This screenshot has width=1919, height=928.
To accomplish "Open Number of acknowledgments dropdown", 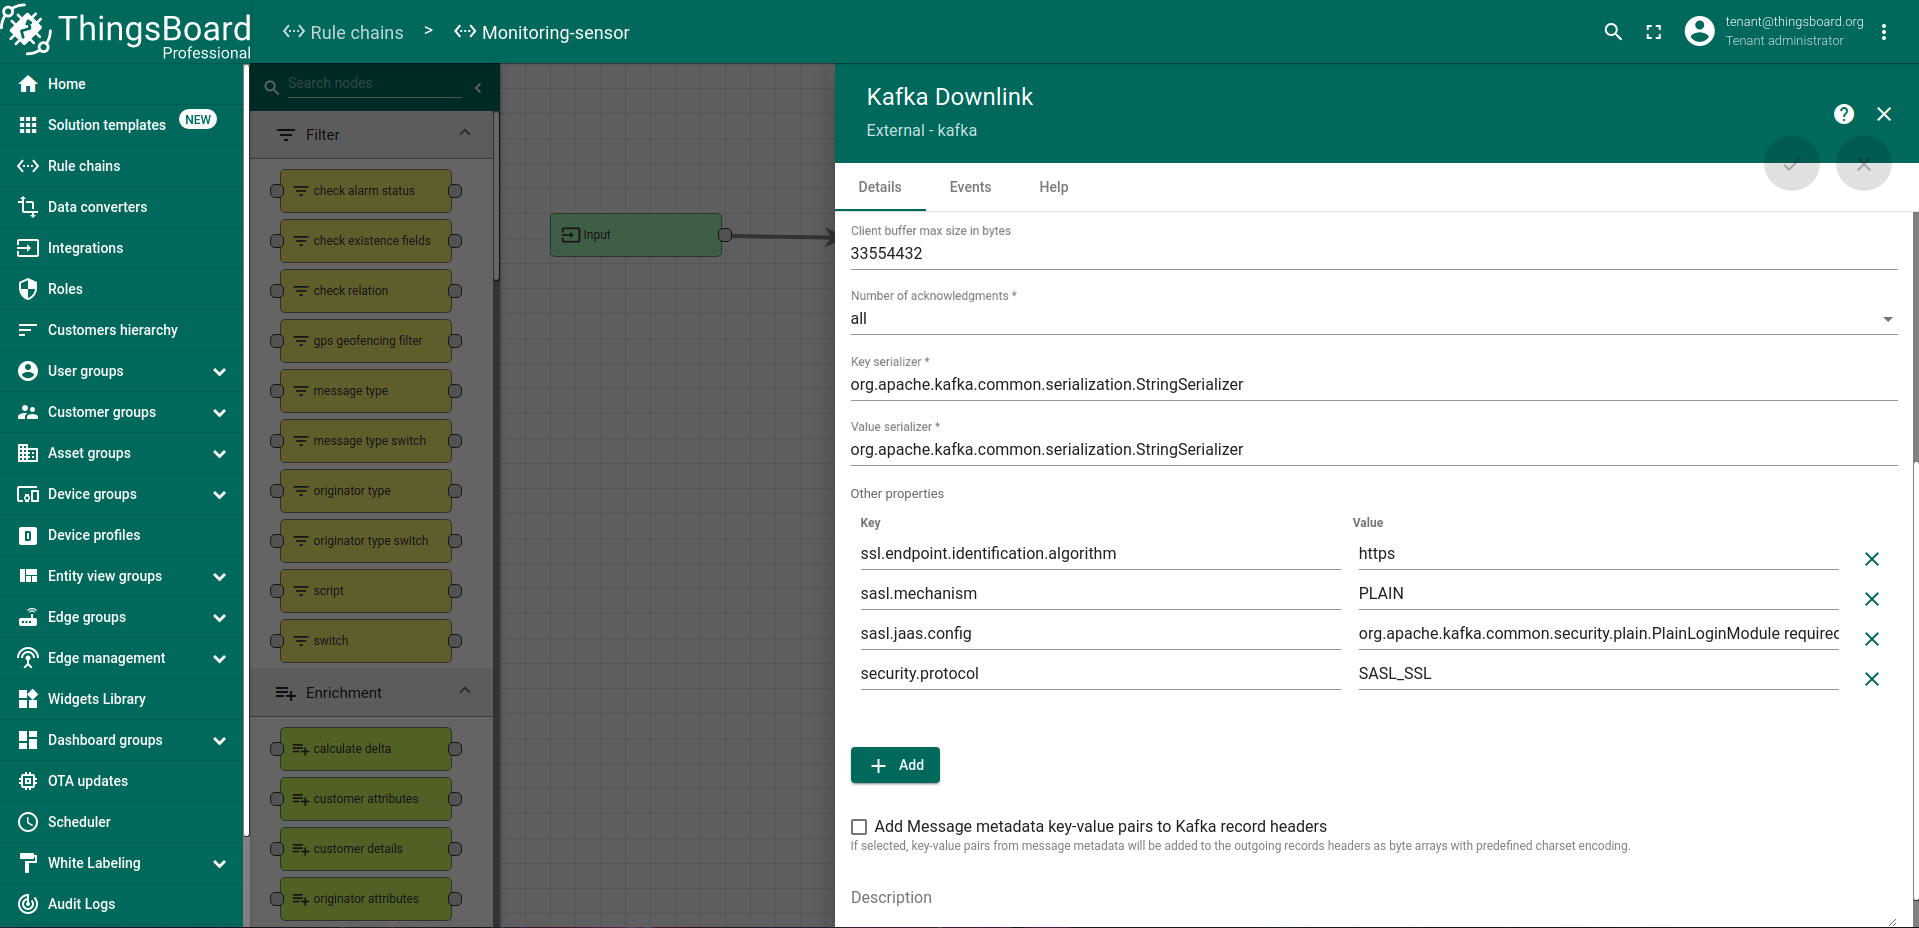I will (x=1372, y=319).
